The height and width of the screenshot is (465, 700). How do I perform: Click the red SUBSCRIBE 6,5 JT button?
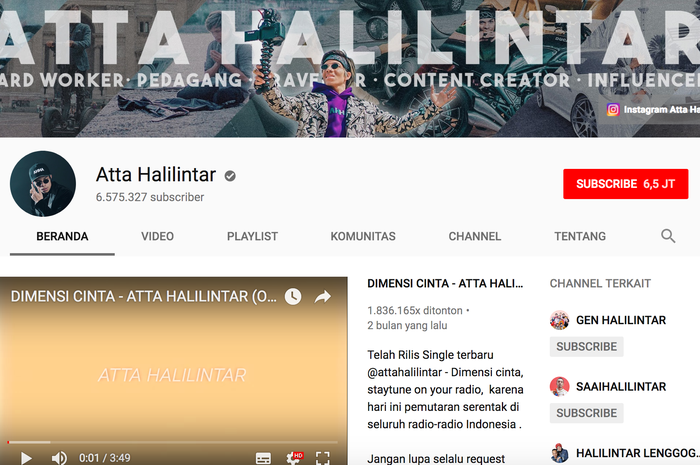point(625,184)
